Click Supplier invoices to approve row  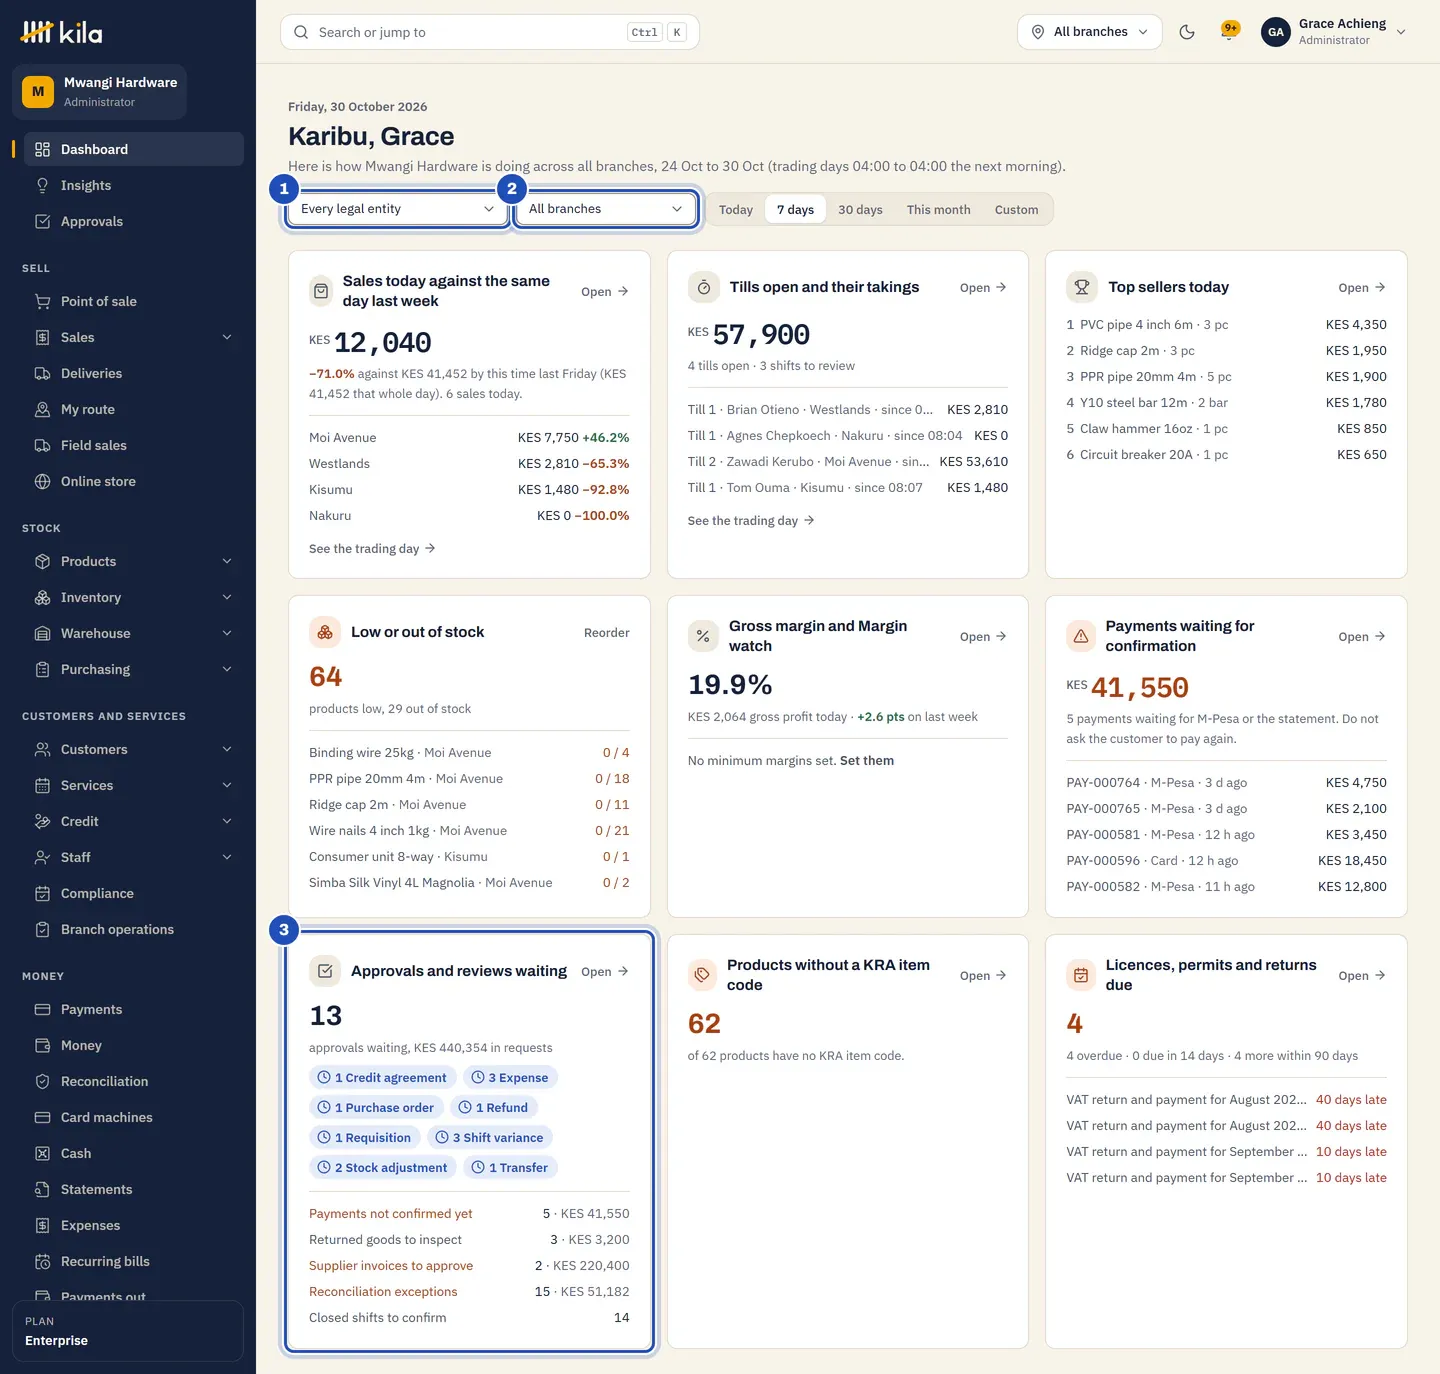tap(469, 1266)
